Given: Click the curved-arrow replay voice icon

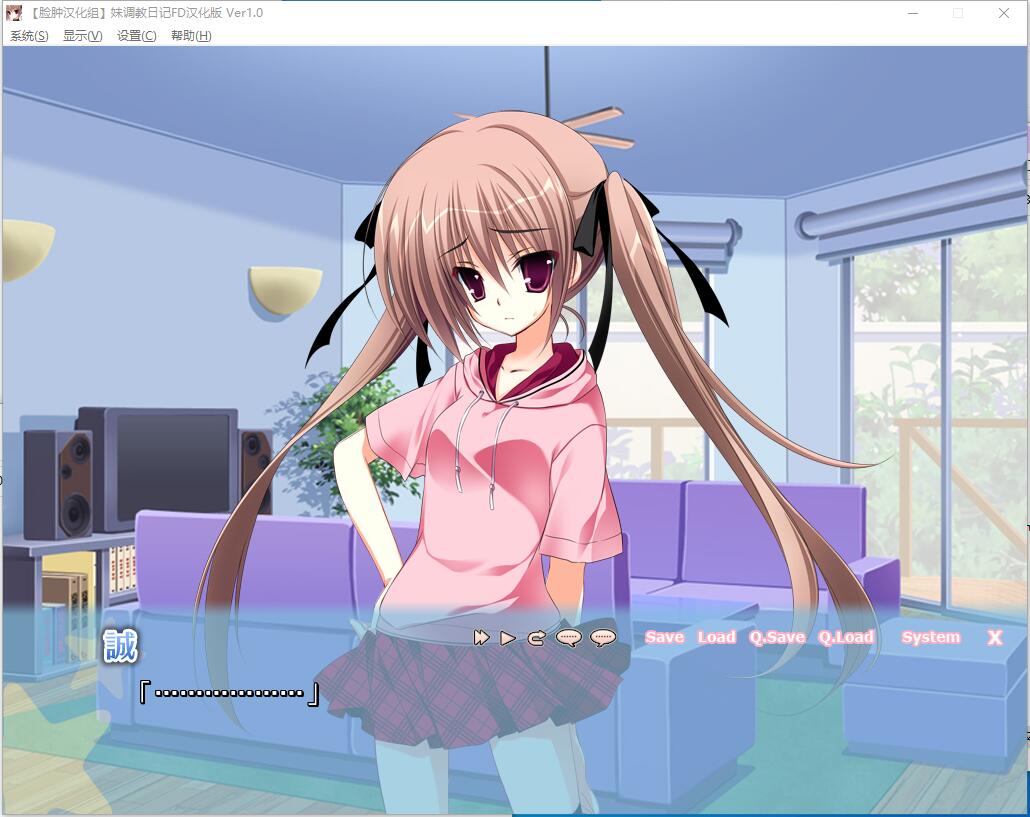Looking at the screenshot, I should coord(536,637).
